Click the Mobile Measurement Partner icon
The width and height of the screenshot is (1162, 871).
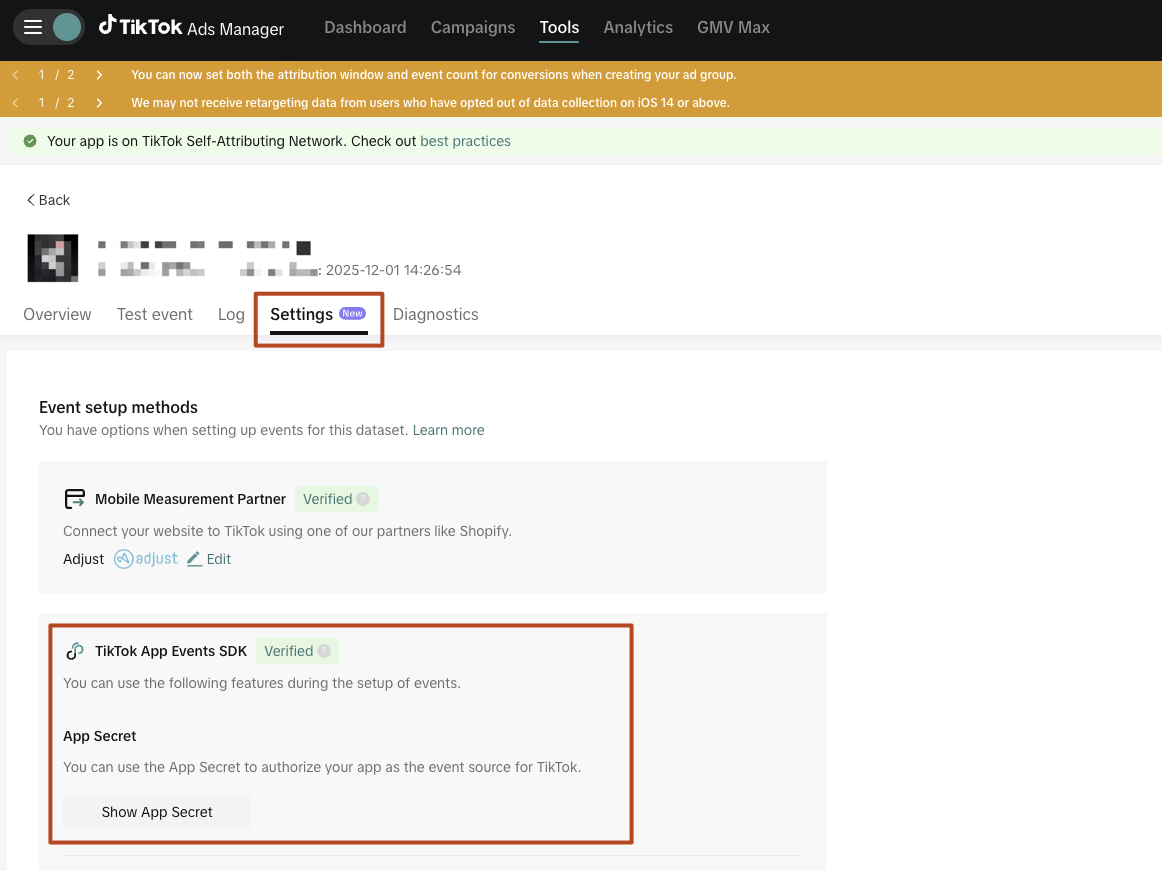(x=75, y=499)
